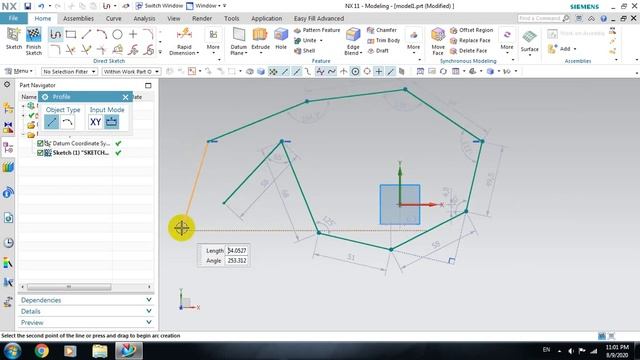This screenshot has height=360, width=640.
Task: Select Line object type in Profile dialog
Action: 51,122
